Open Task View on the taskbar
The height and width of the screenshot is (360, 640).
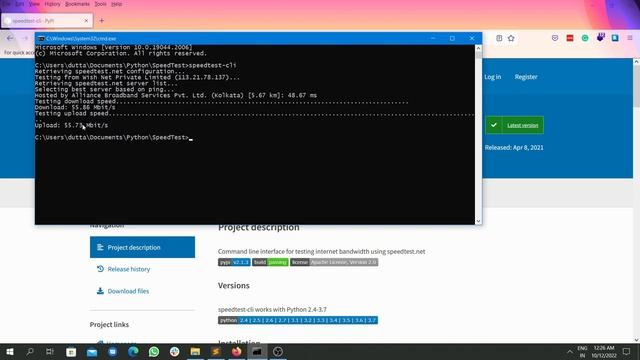pyautogui.click(x=50, y=351)
